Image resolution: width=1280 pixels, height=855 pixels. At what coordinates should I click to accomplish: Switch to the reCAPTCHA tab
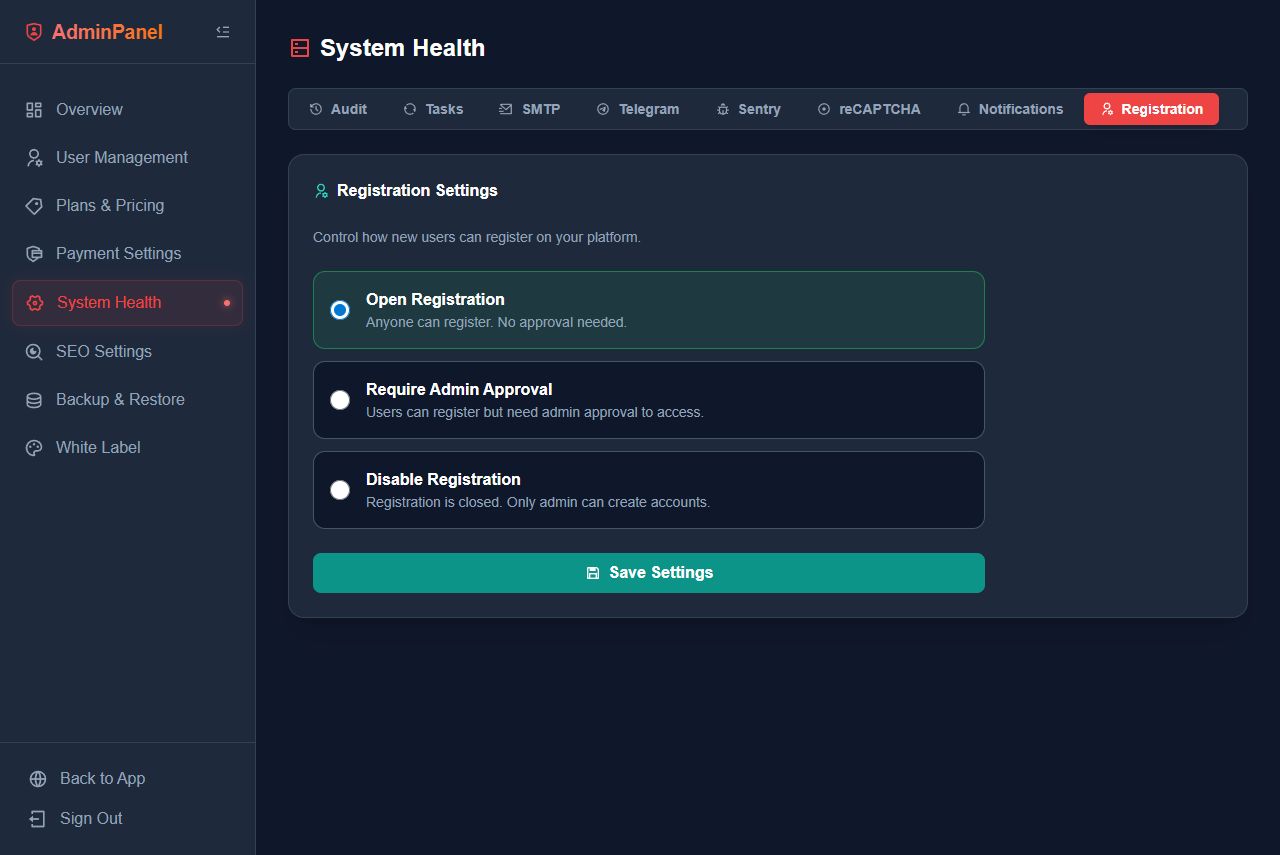(868, 109)
